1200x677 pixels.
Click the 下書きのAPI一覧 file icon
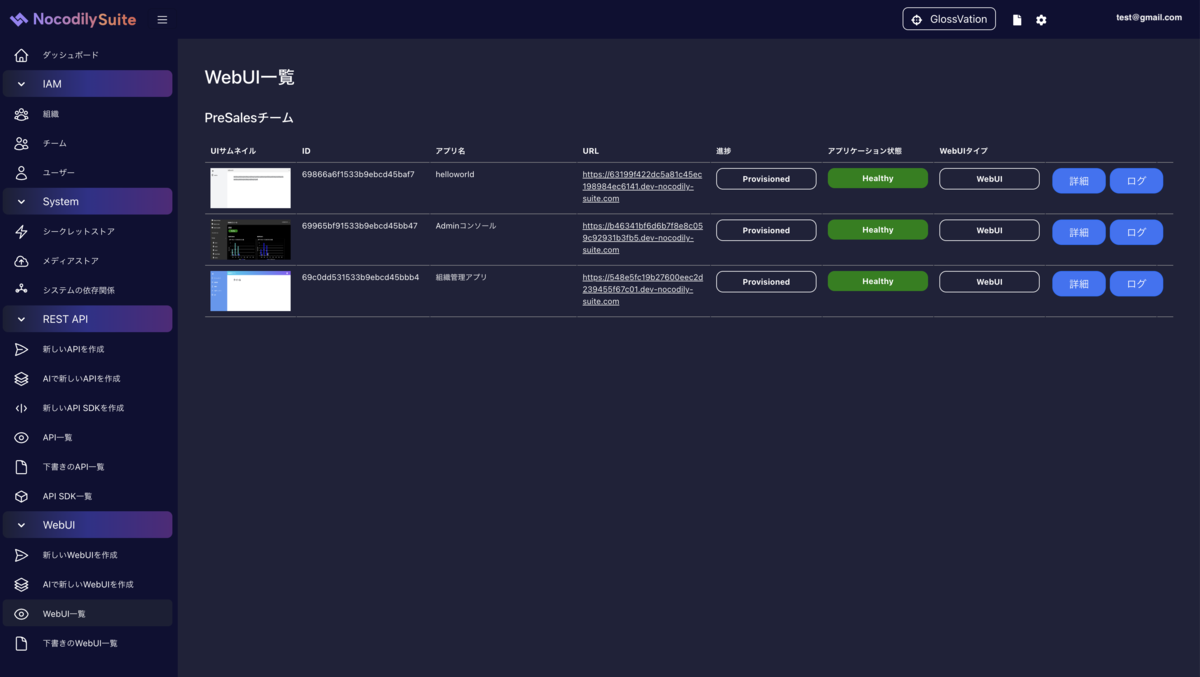[21, 467]
